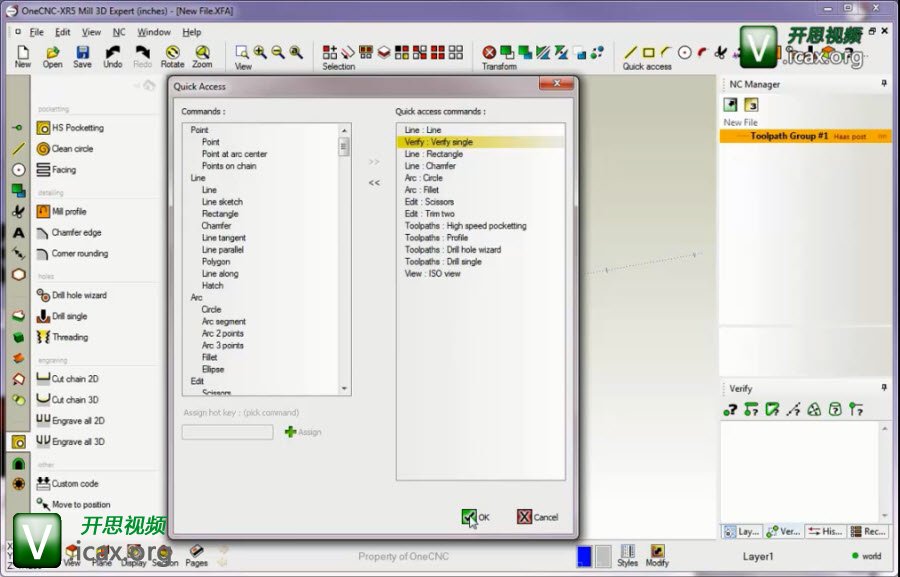Click the Scissors icon in Quick access toolbar
This screenshot has width=900, height=577.
(x=720, y=52)
